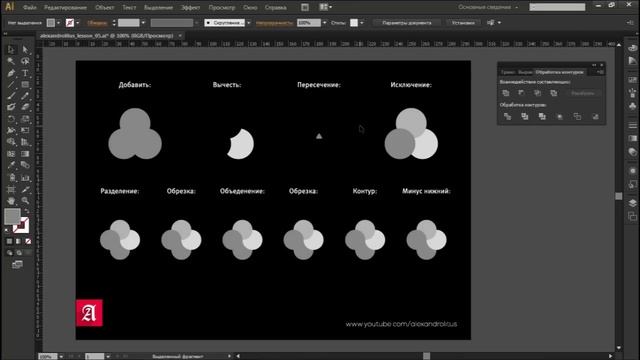Click the Fill color swatch in toolbox
The image size is (640, 360).
(12, 216)
